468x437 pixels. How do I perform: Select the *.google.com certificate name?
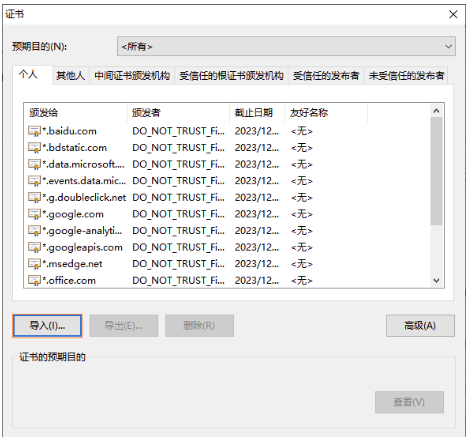[73, 214]
